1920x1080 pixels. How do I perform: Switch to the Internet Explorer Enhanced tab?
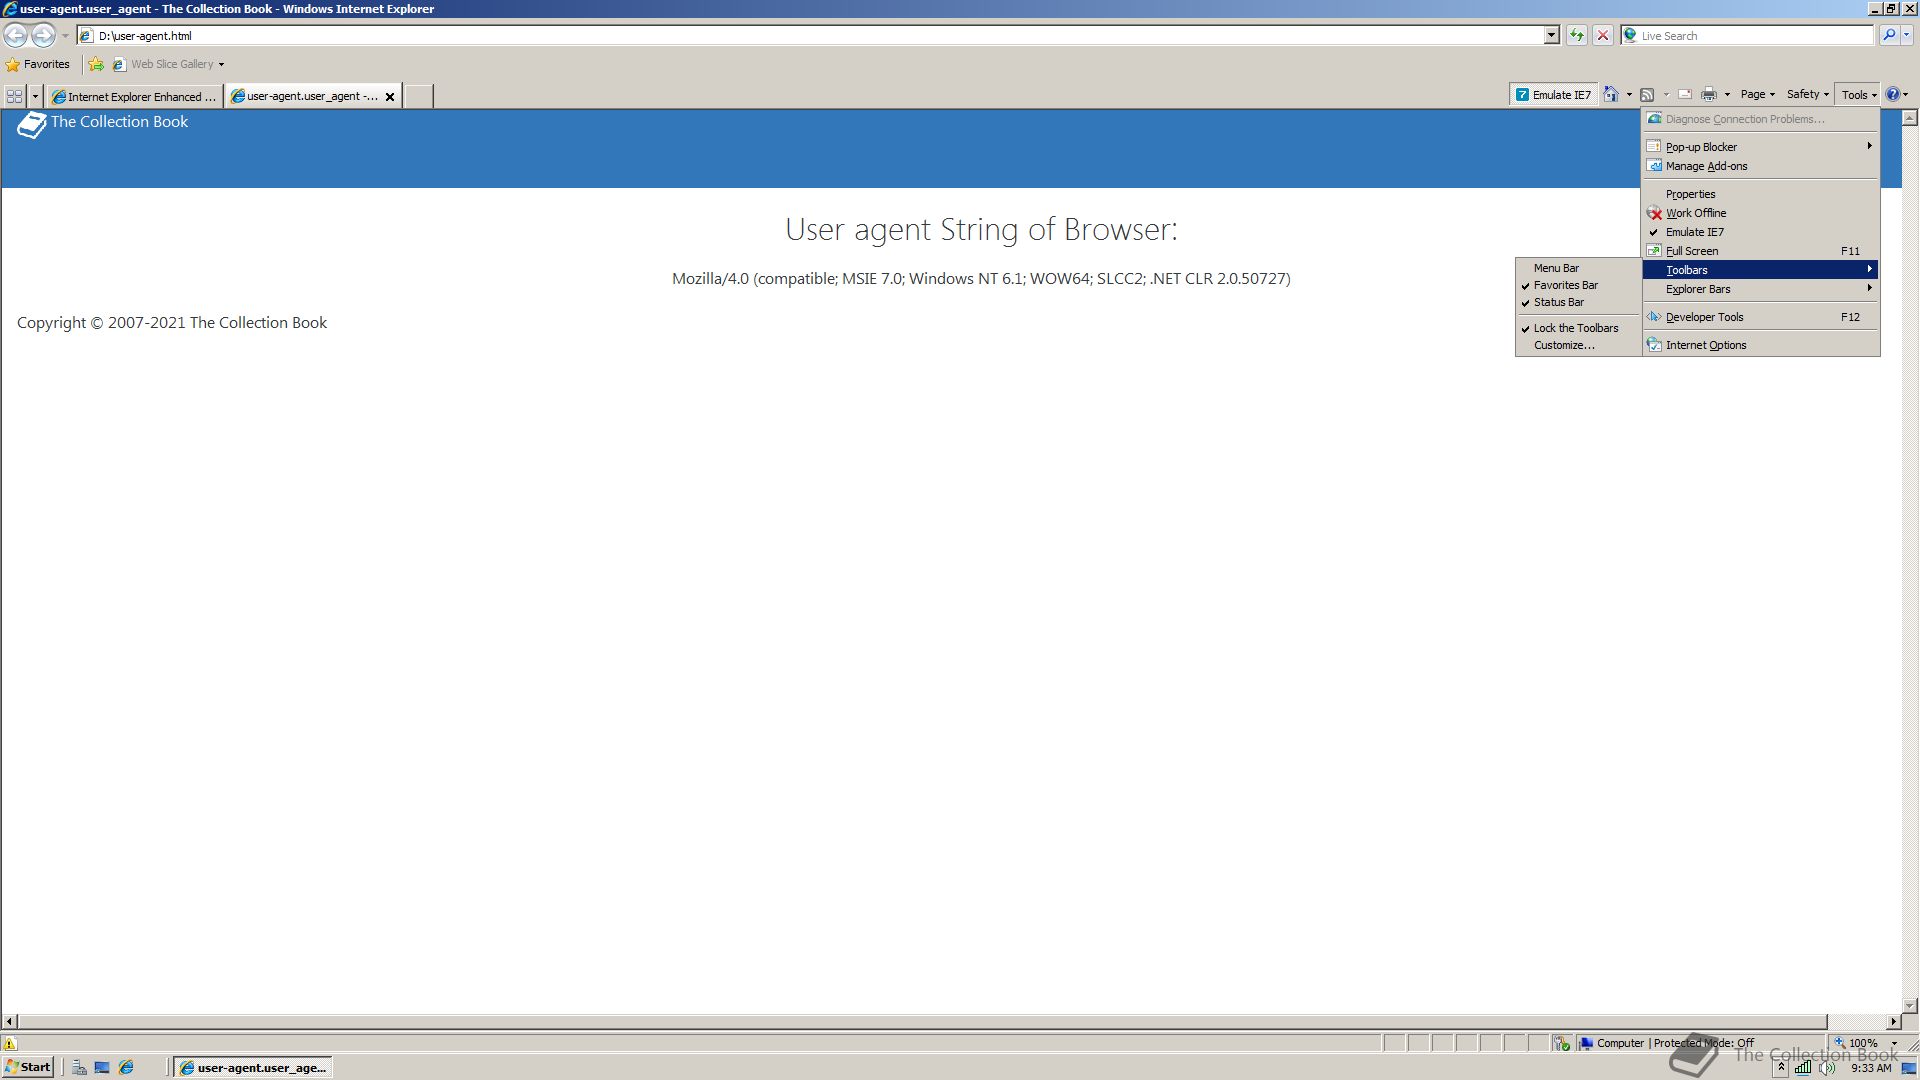(x=134, y=96)
